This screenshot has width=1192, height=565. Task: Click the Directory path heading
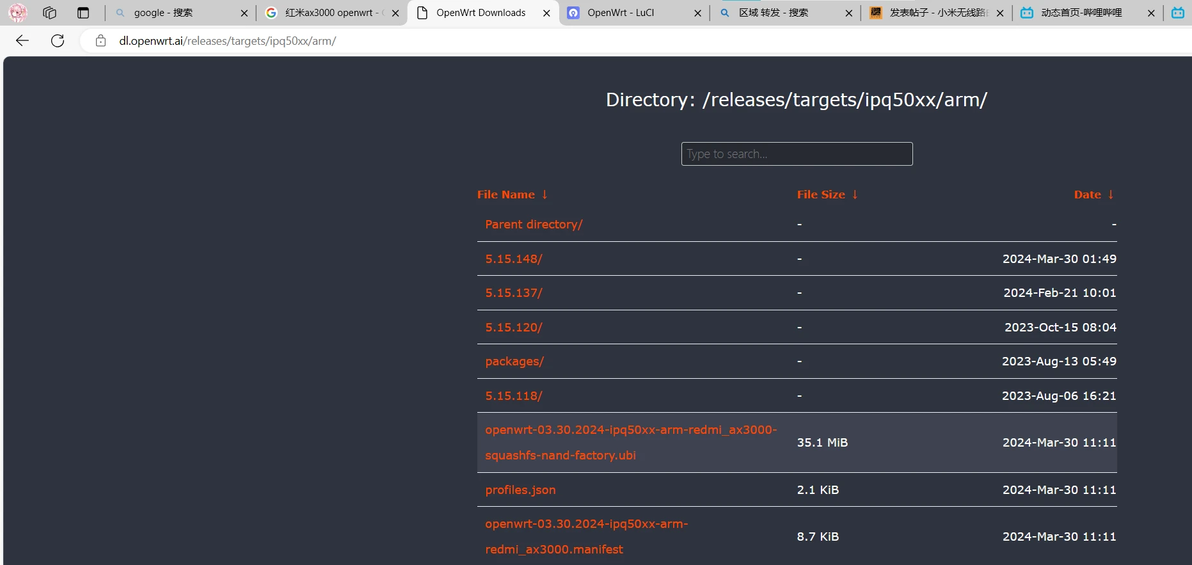coord(797,100)
